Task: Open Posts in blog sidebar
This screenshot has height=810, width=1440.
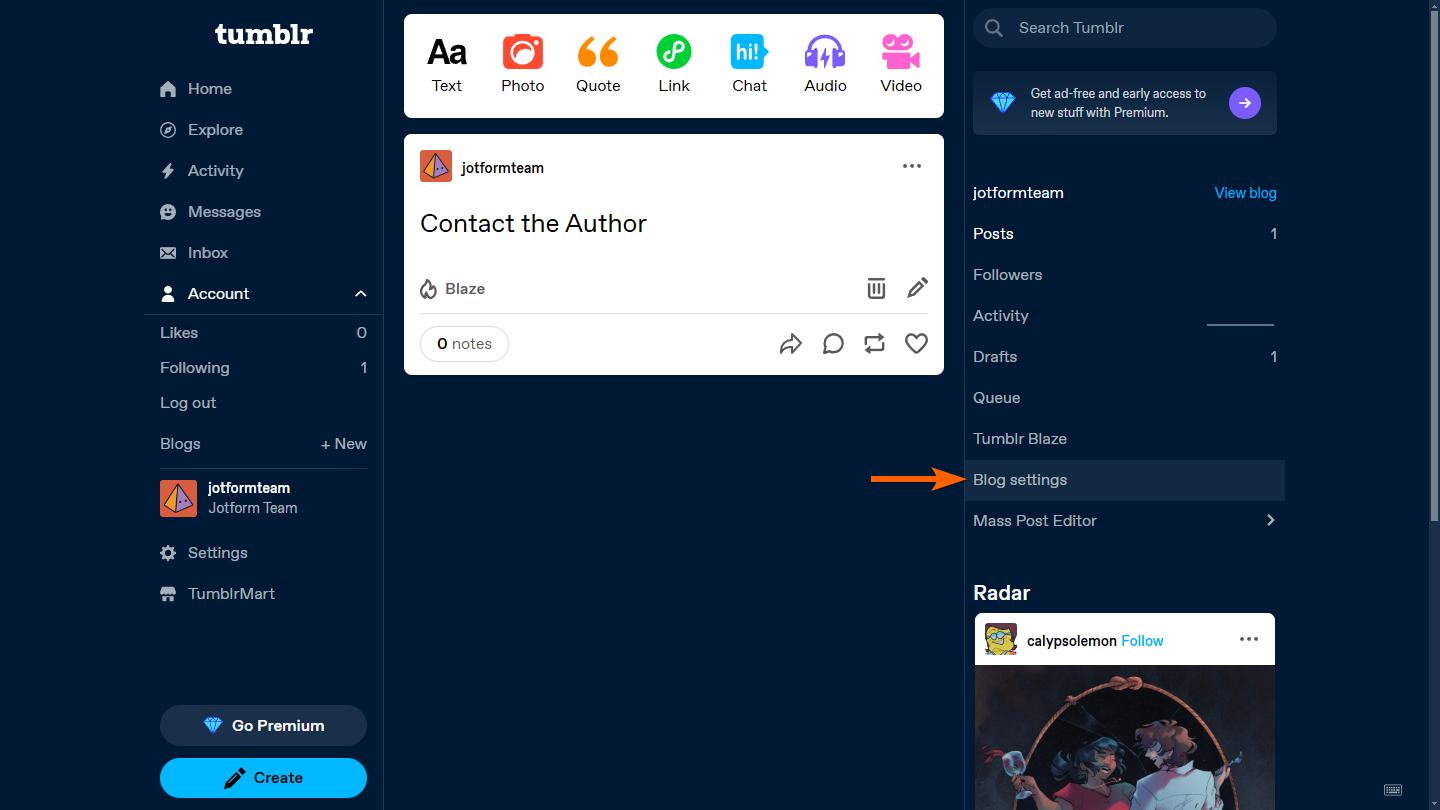Action: coord(1125,234)
